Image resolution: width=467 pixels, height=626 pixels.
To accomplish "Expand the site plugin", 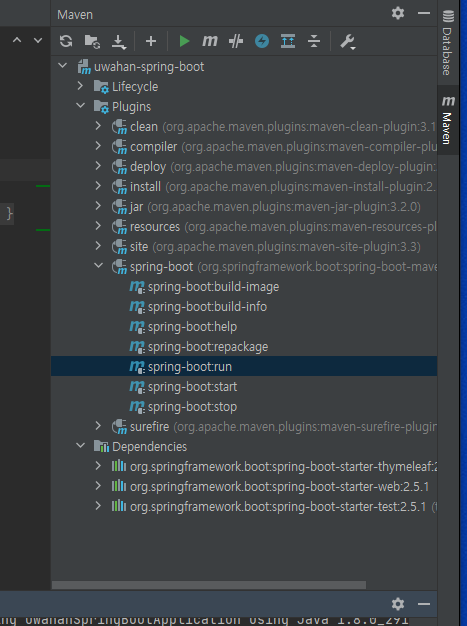I will [98, 246].
